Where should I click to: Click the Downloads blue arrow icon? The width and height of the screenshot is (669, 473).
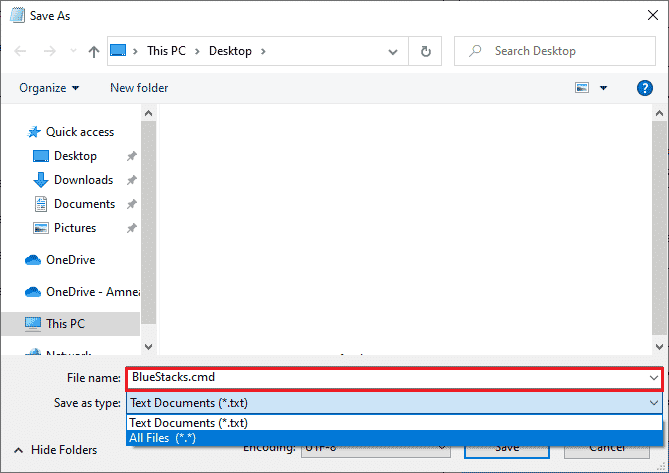point(41,180)
